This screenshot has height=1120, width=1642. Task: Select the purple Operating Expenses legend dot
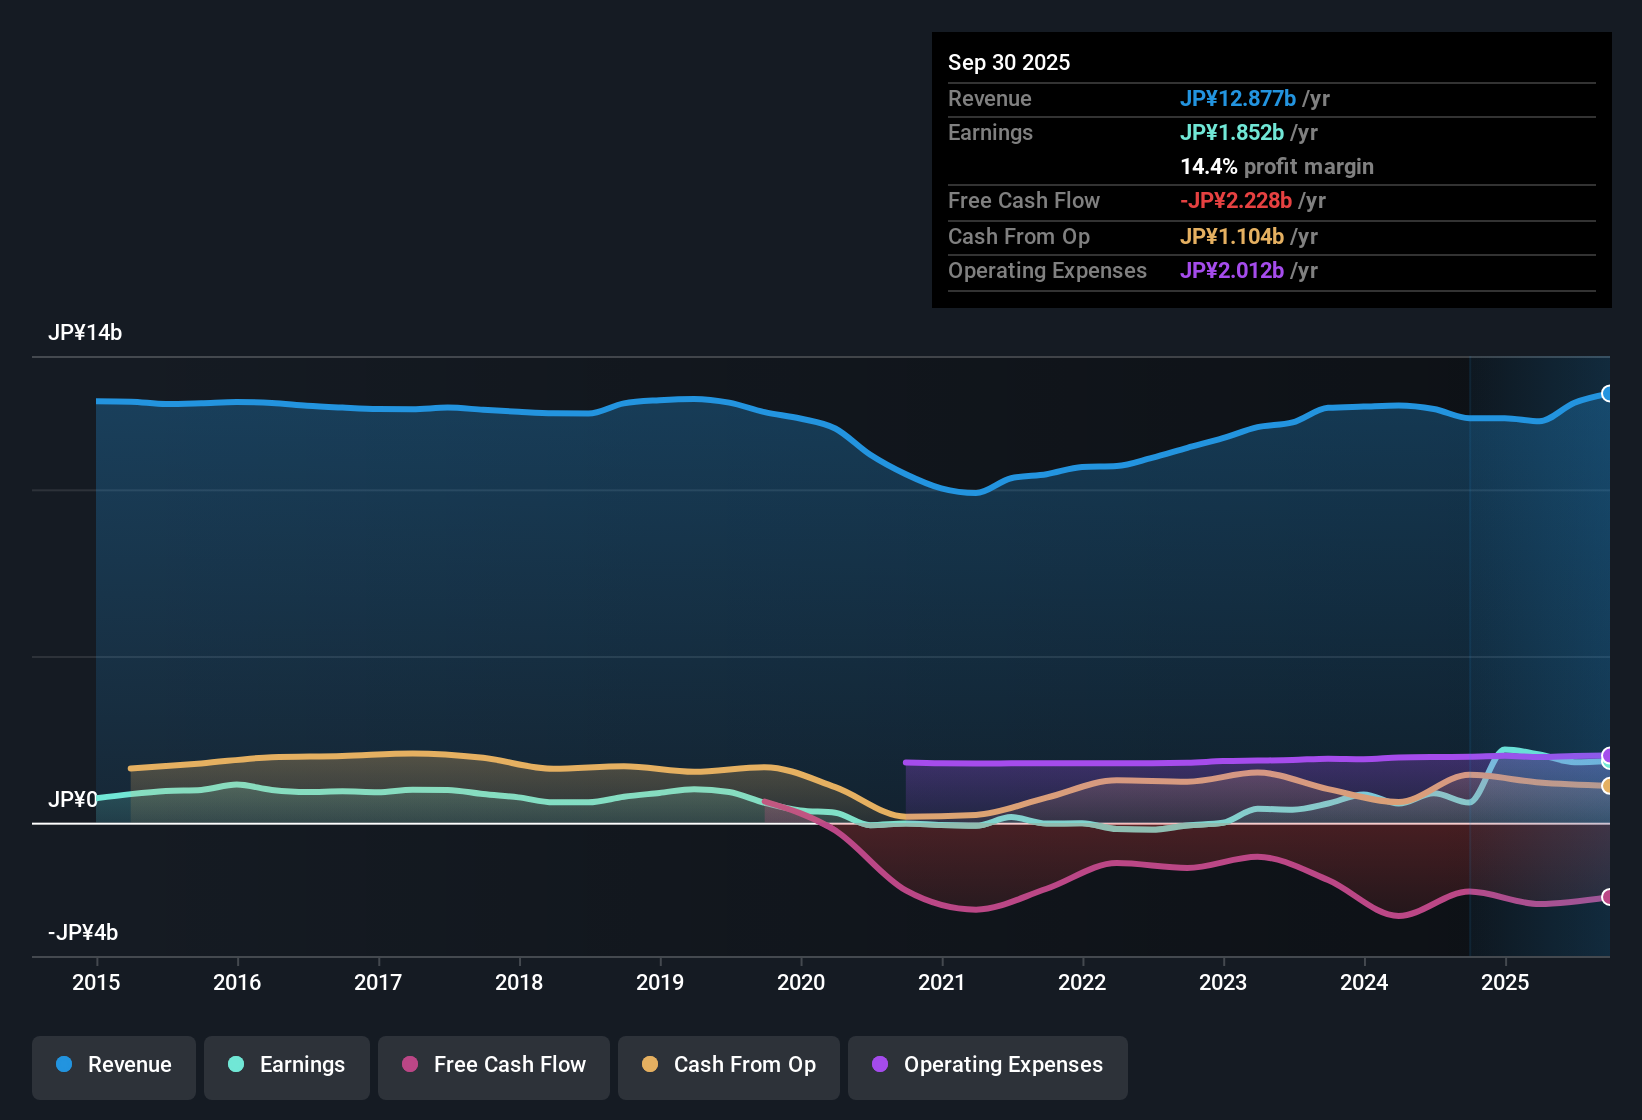pos(879,1064)
